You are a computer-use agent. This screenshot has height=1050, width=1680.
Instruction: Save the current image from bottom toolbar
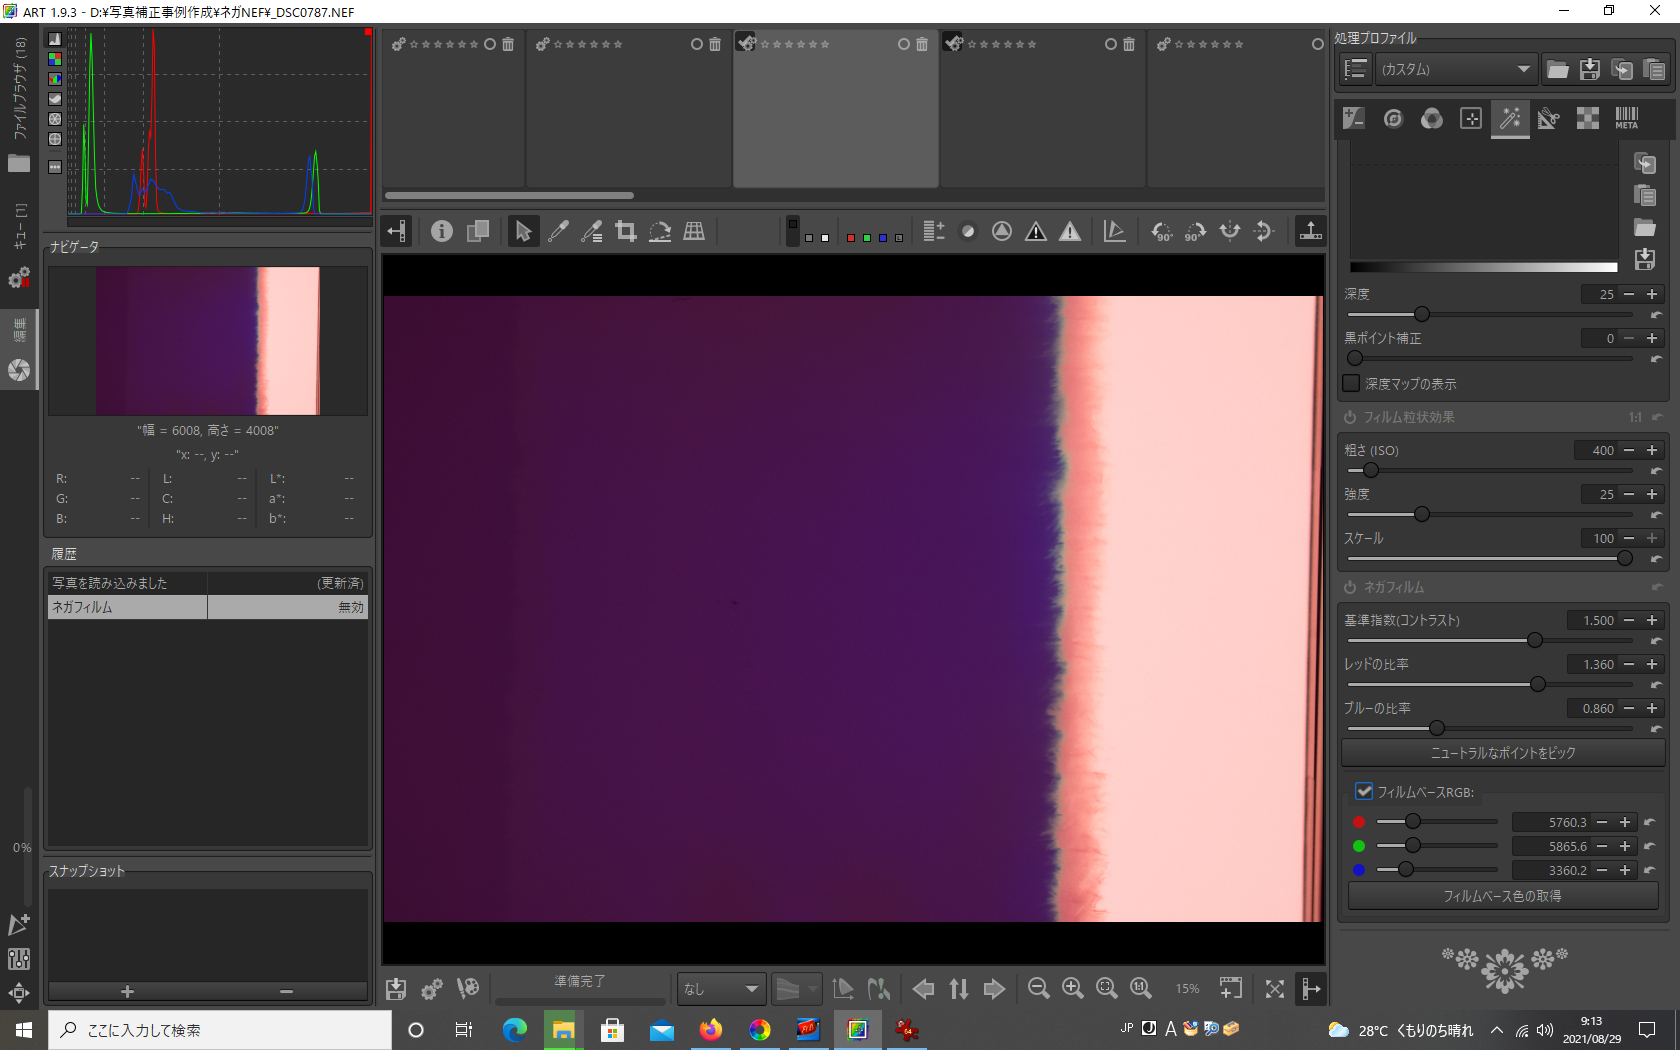(x=397, y=989)
